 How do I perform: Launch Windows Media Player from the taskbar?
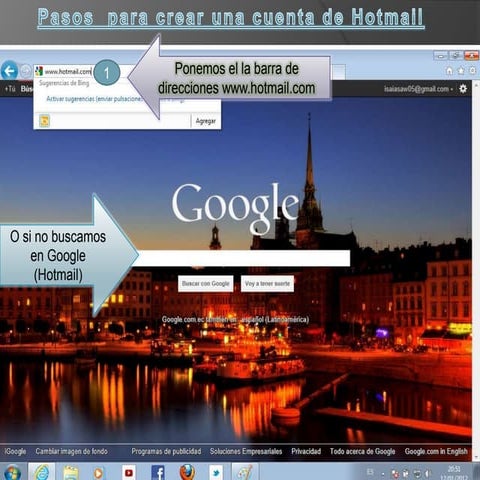coord(98,473)
